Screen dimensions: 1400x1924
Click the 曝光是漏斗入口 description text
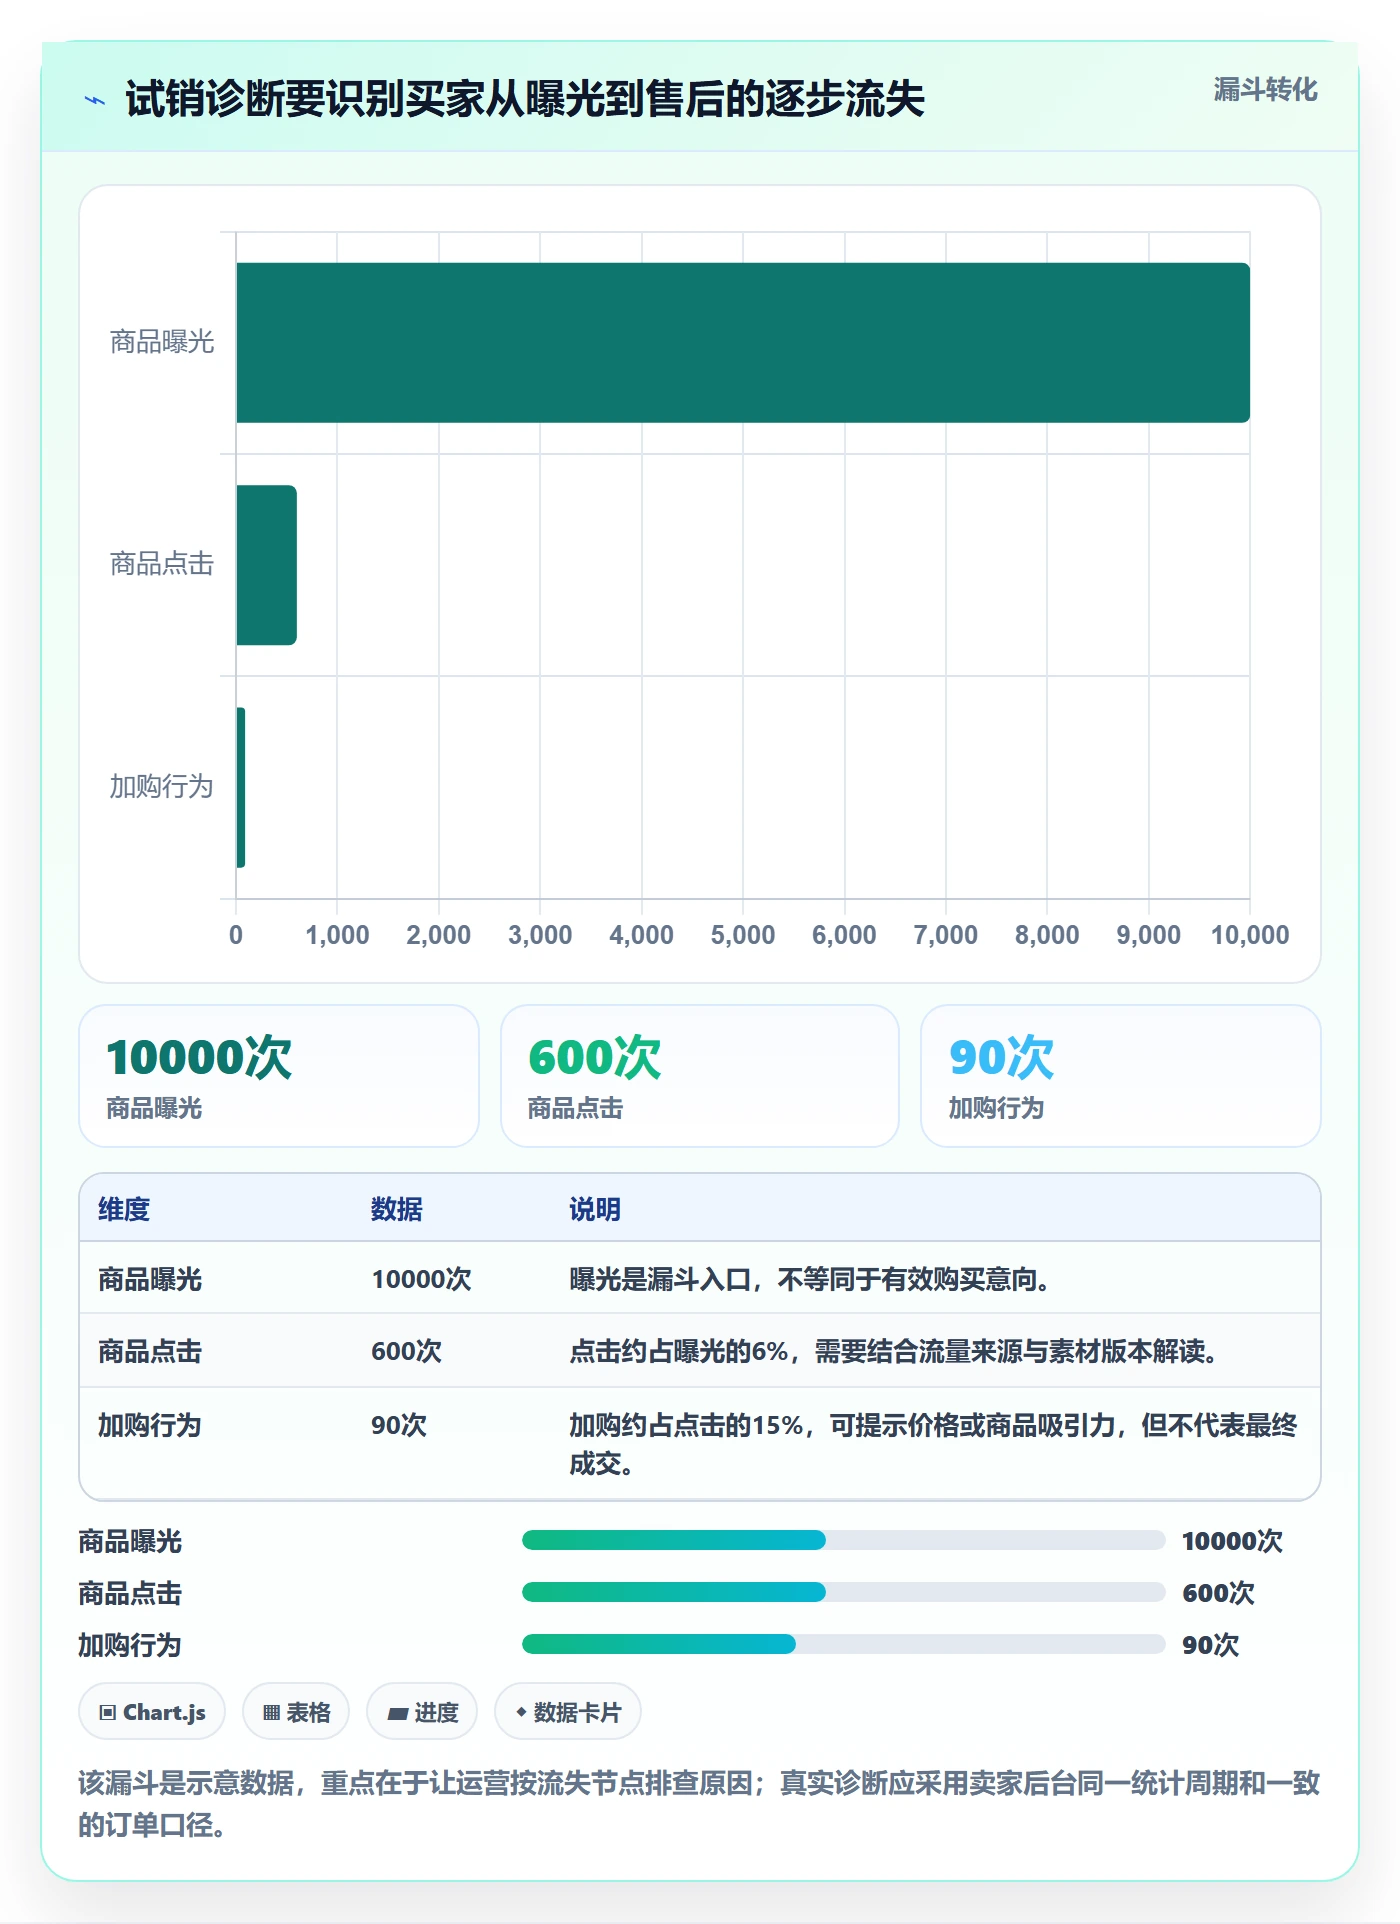pyautogui.click(x=809, y=1279)
